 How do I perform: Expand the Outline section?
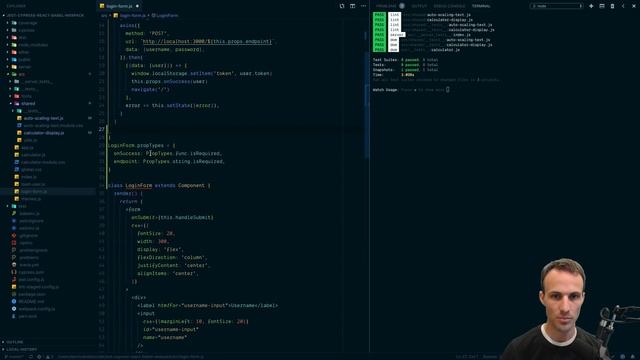click(x=15, y=342)
